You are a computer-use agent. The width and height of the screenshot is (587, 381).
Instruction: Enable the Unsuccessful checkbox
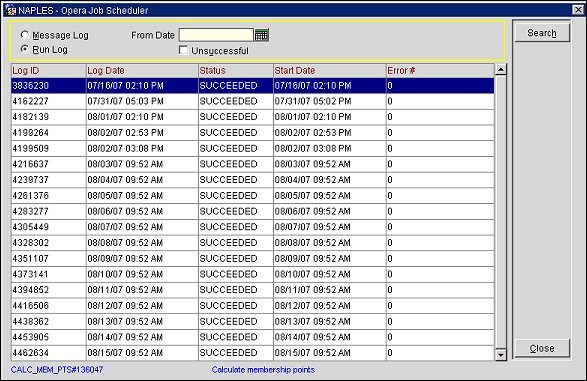183,50
